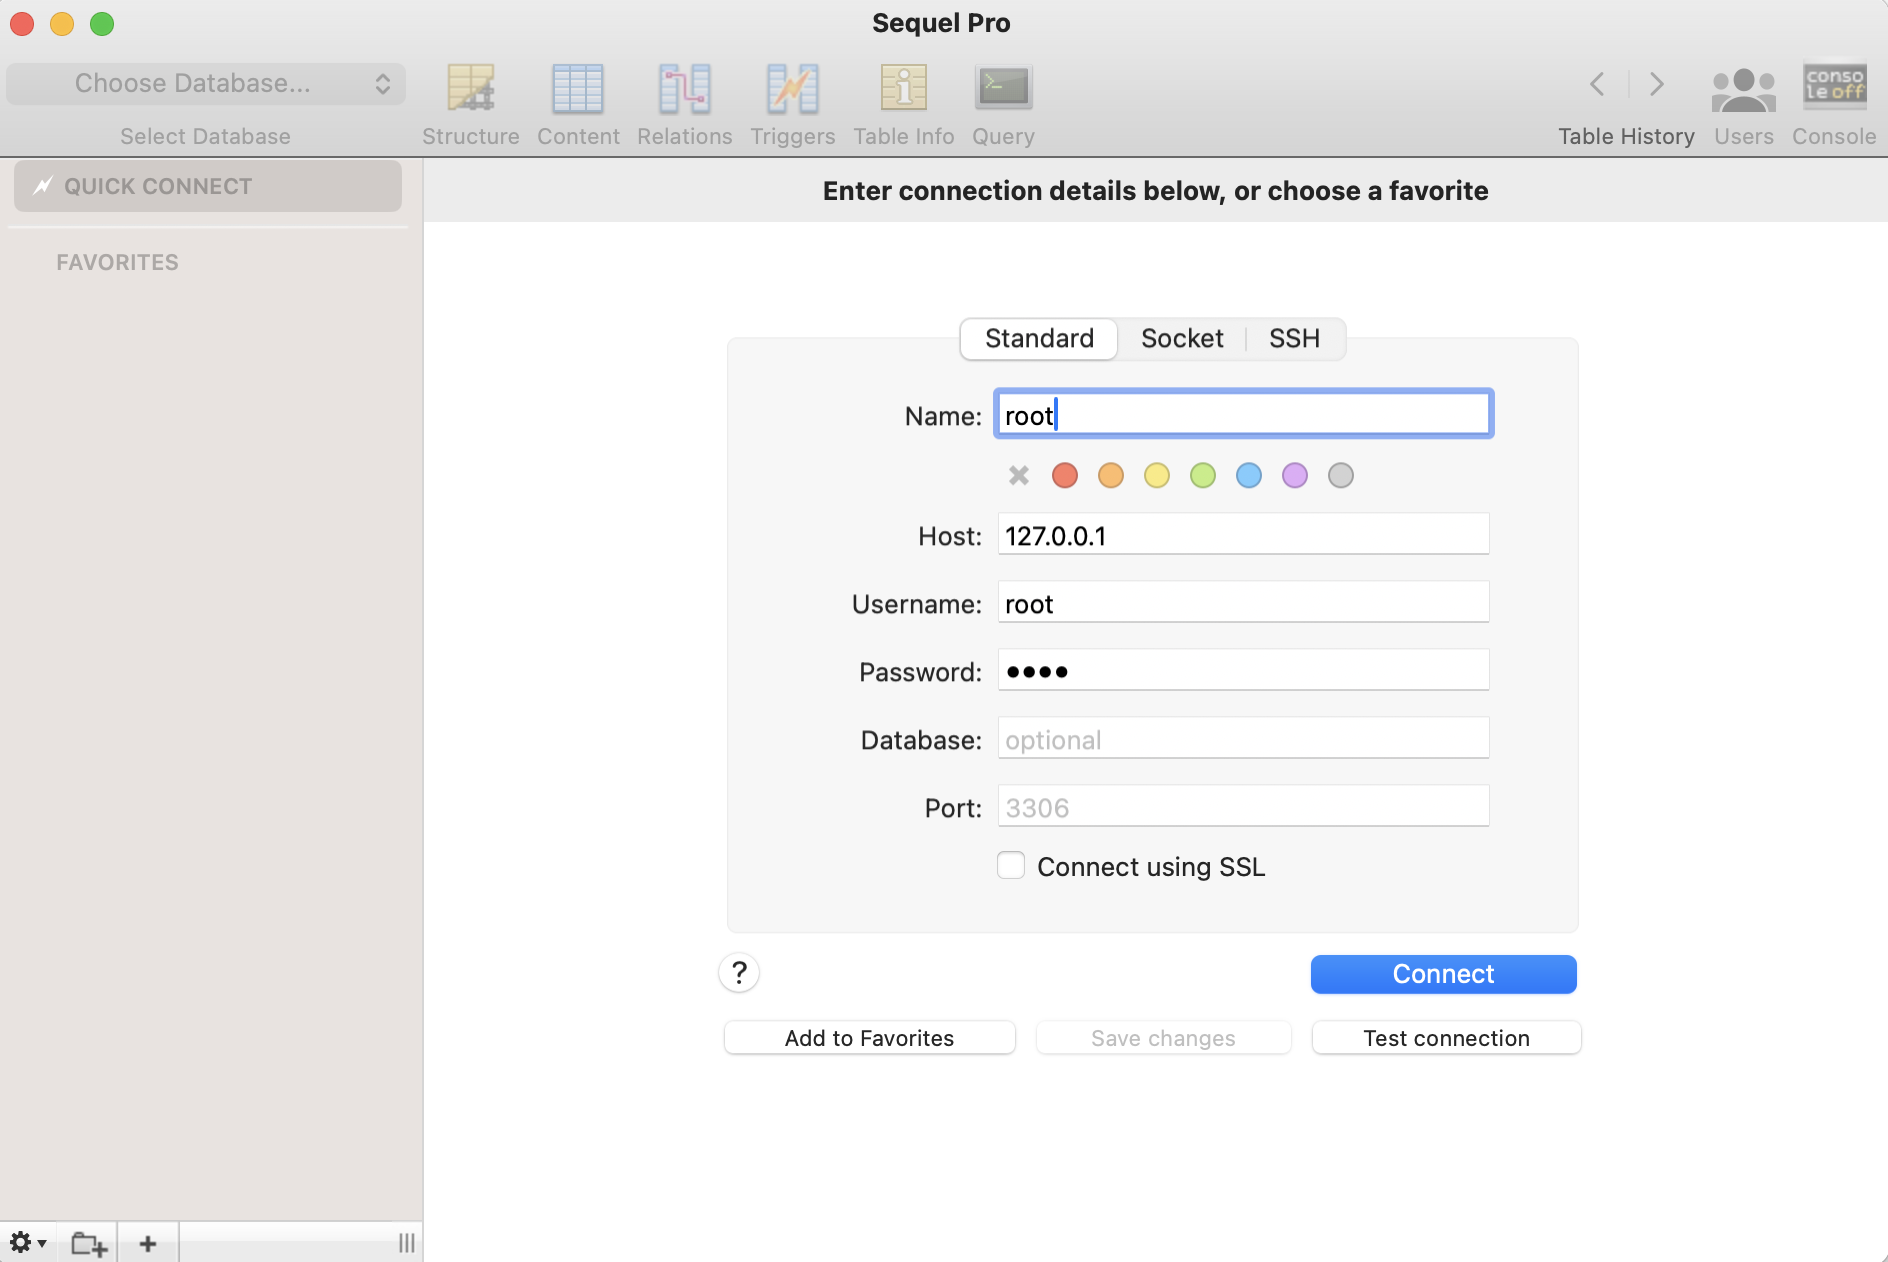Click Add to Favorites
Screen dimensions: 1888x1262
click(870, 1038)
